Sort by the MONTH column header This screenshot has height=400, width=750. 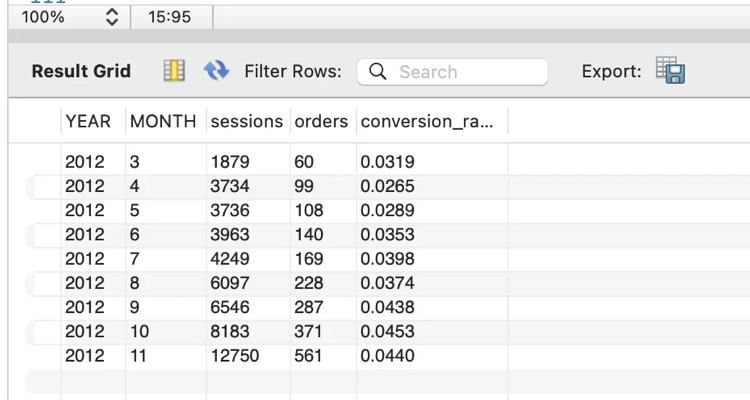point(163,121)
